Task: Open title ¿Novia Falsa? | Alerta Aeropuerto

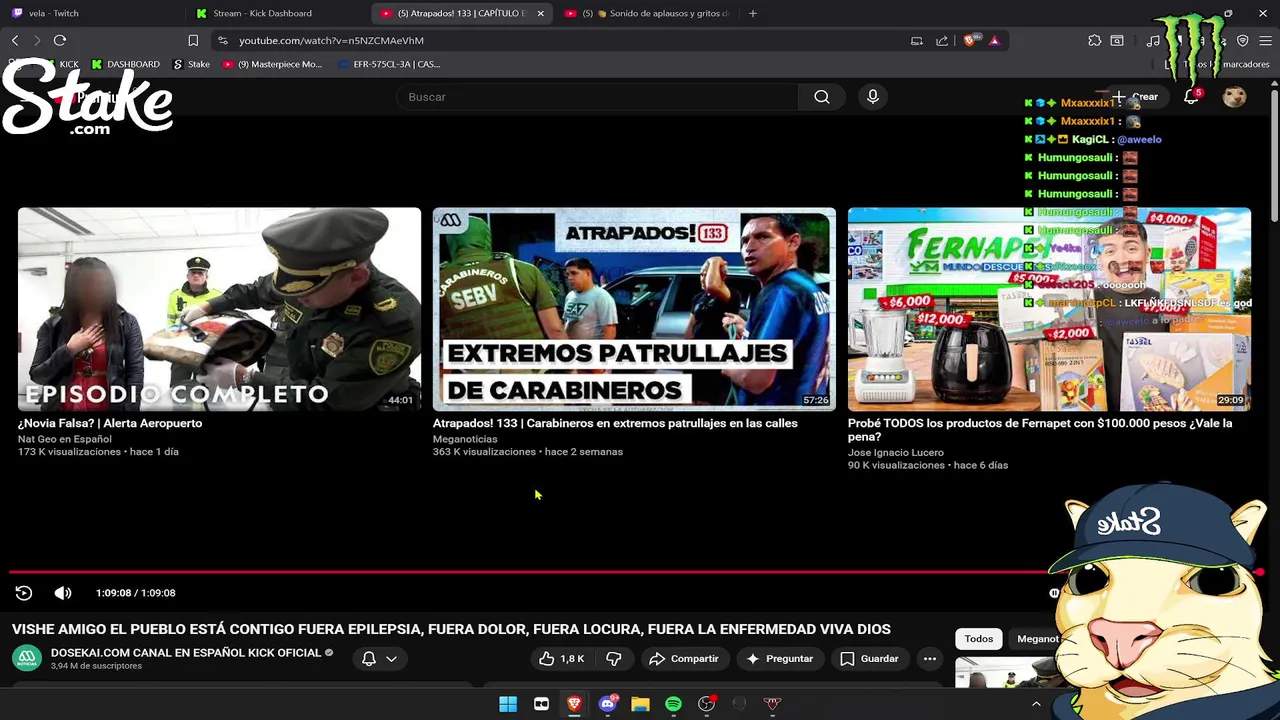Action: click(x=110, y=423)
